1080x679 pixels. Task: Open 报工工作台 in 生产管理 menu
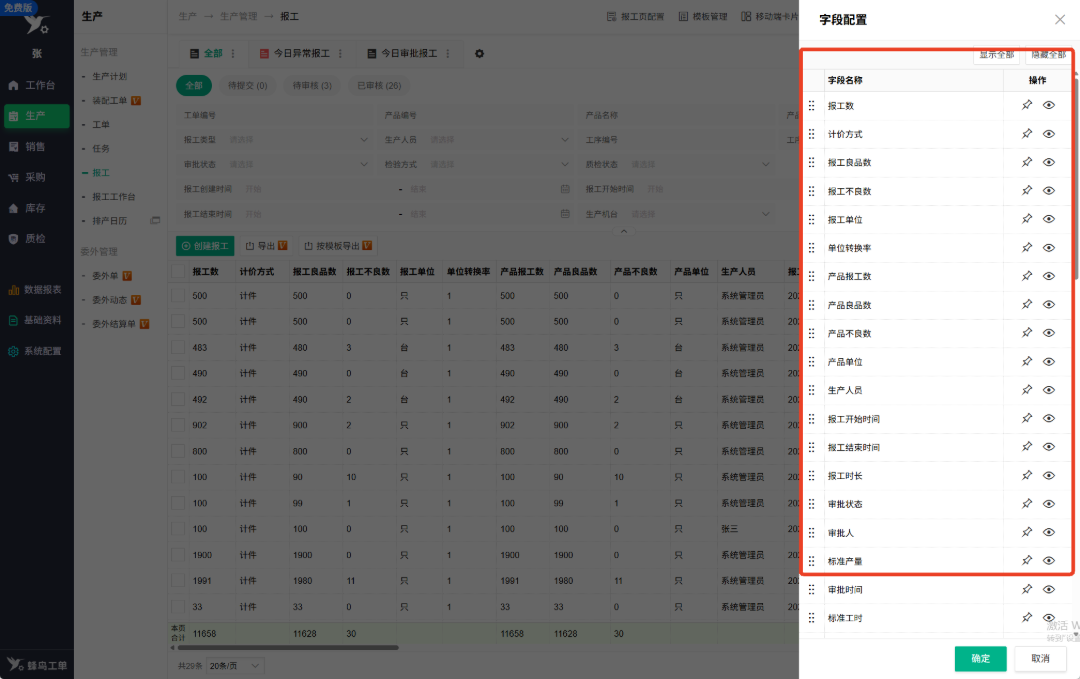tap(114, 196)
